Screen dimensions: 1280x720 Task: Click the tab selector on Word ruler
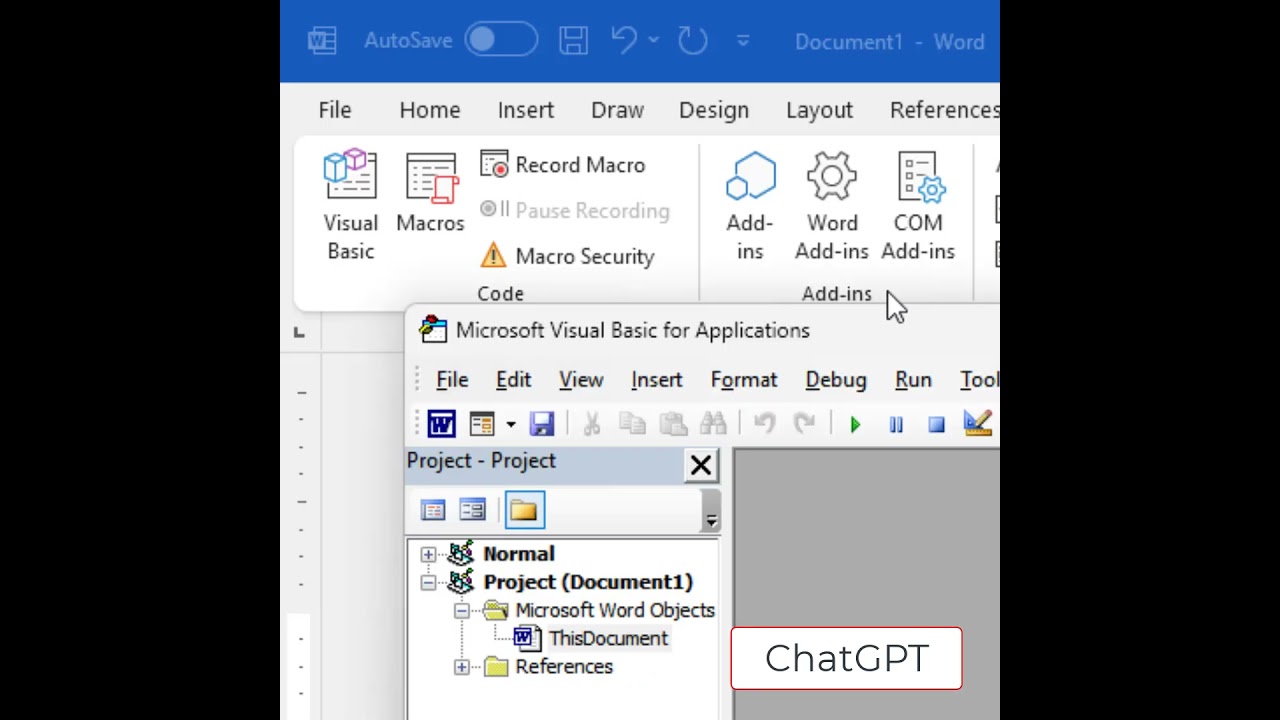point(299,332)
